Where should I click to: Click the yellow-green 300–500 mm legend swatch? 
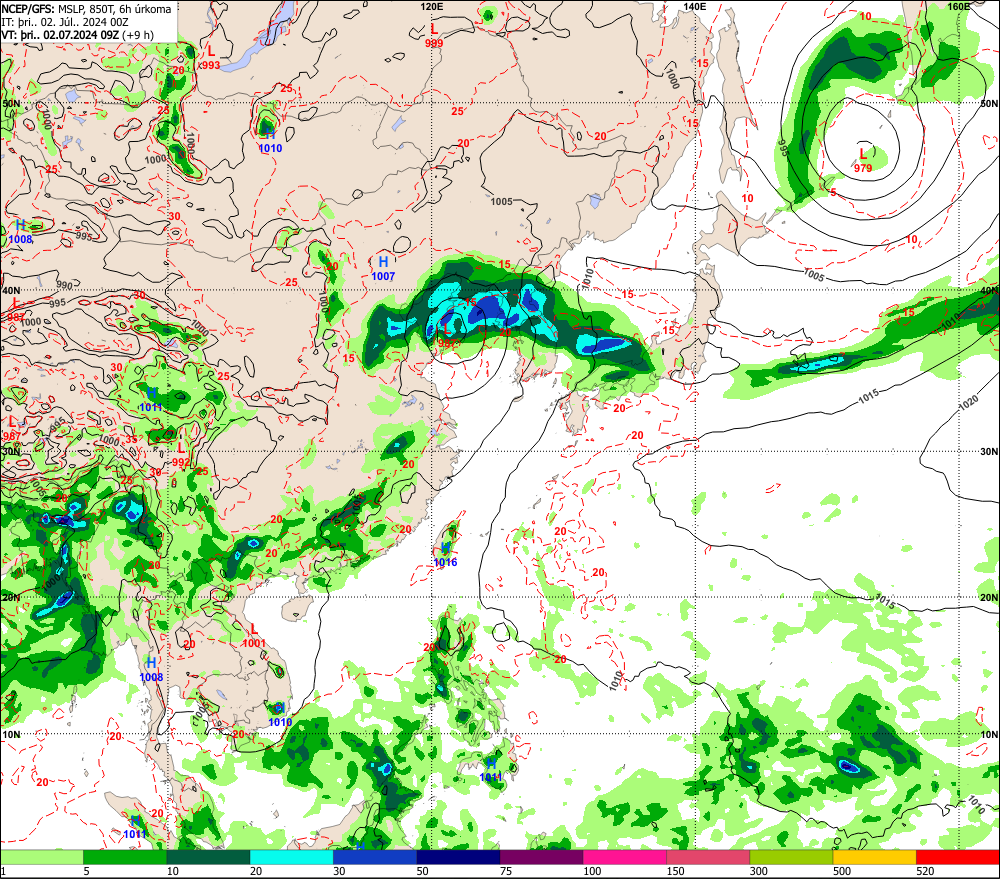pyautogui.click(x=791, y=857)
